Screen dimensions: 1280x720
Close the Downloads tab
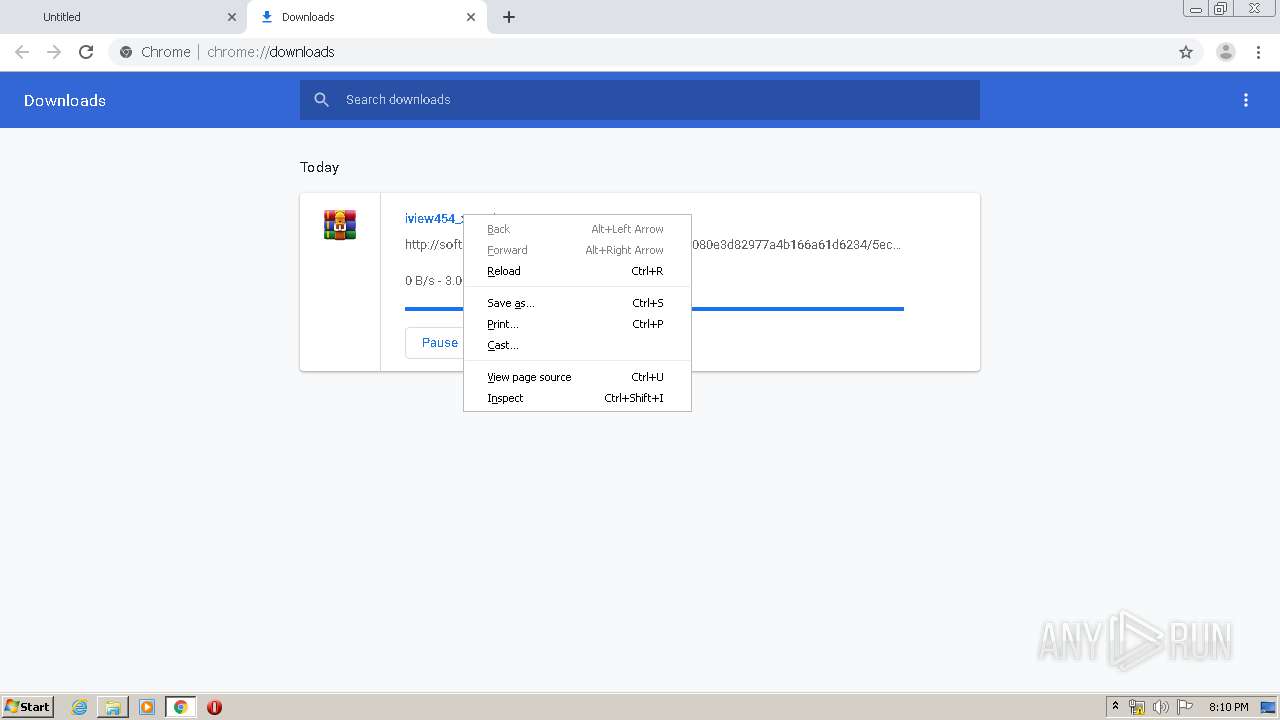click(471, 17)
